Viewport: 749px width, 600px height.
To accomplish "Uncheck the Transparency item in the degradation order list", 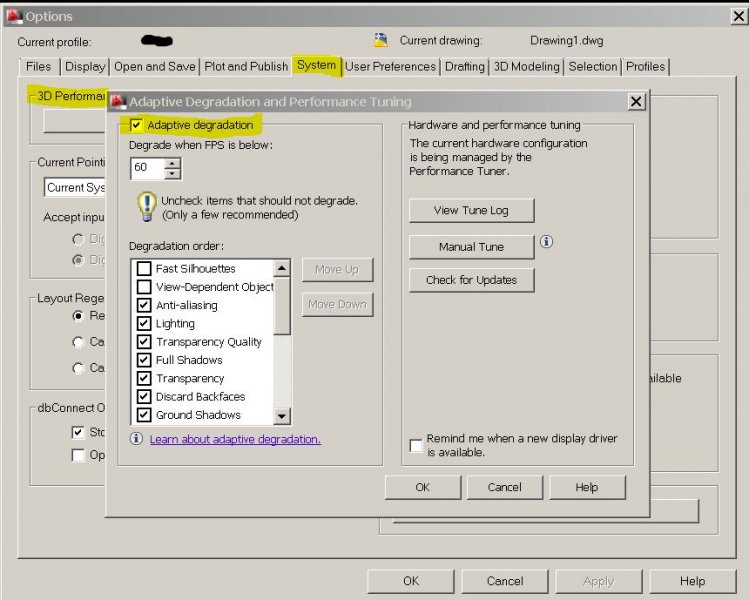I will 144,378.
